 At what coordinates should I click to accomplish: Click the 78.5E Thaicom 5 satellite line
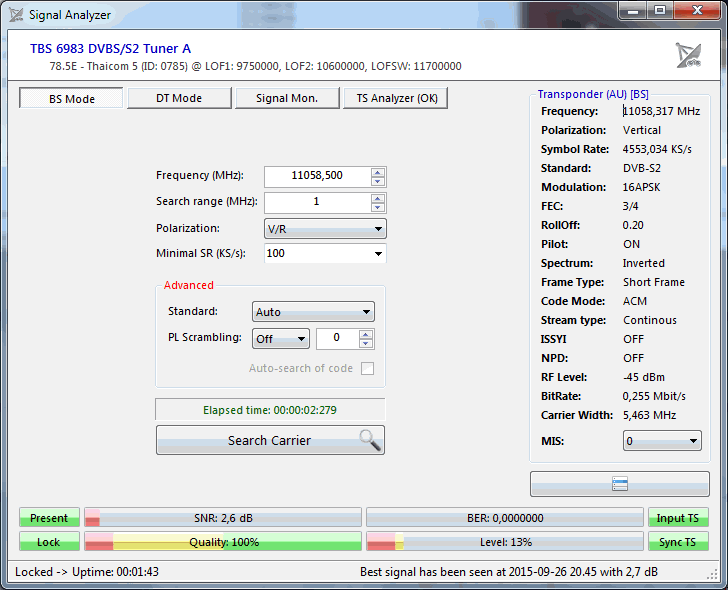point(255,66)
